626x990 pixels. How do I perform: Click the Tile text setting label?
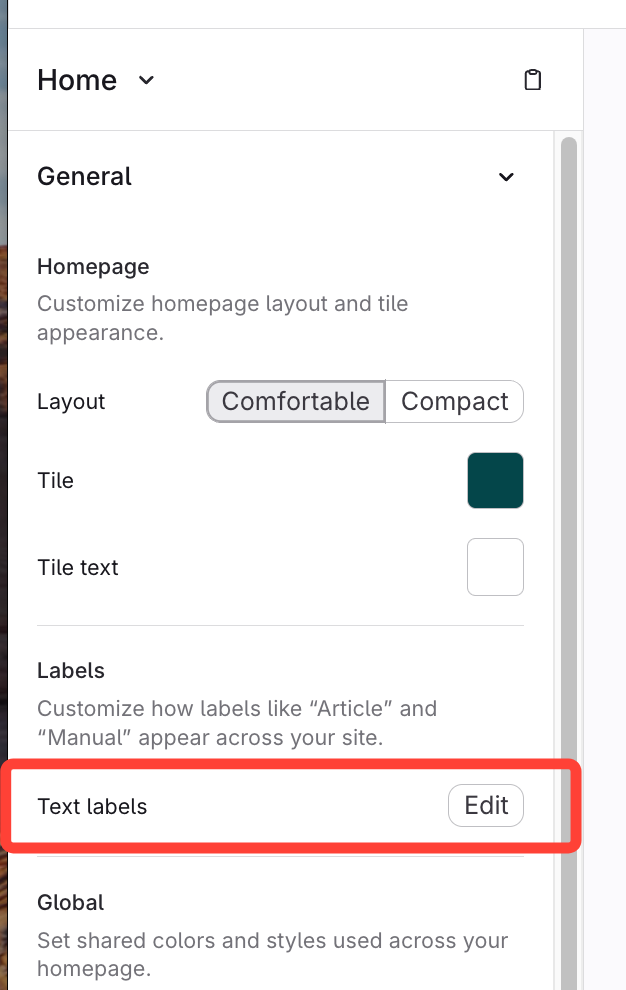[78, 567]
